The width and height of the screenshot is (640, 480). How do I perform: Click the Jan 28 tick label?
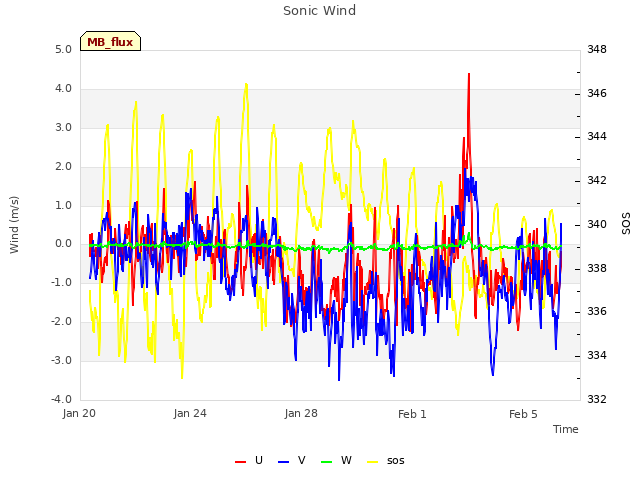301,413
